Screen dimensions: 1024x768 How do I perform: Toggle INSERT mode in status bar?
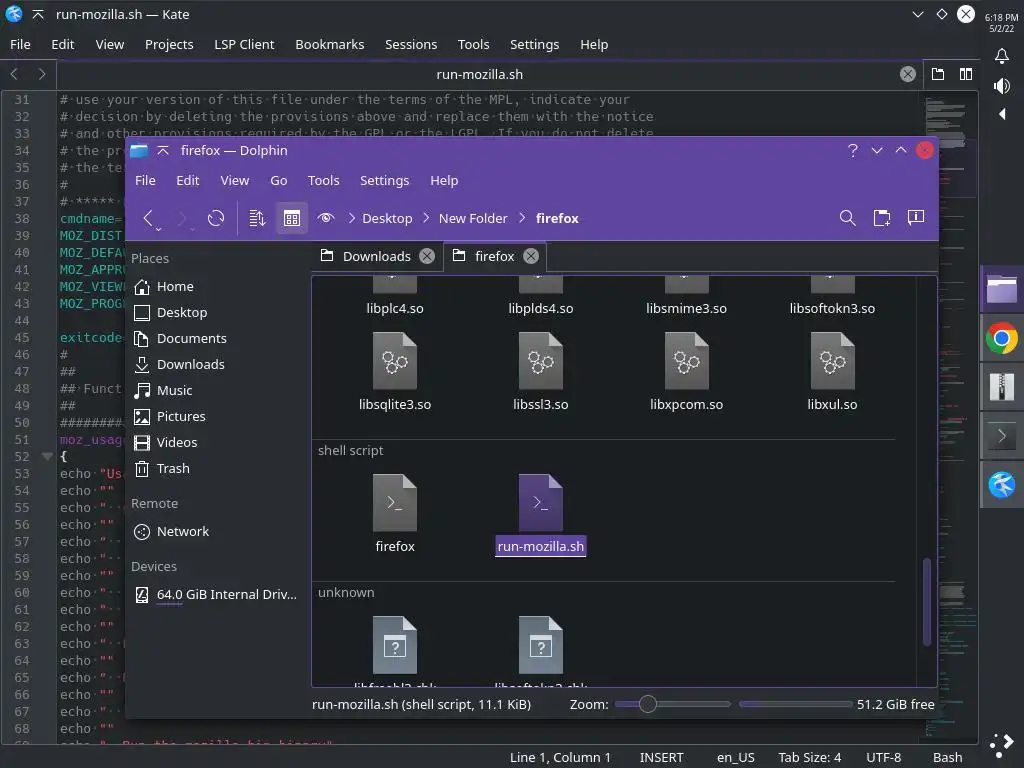[662, 758]
